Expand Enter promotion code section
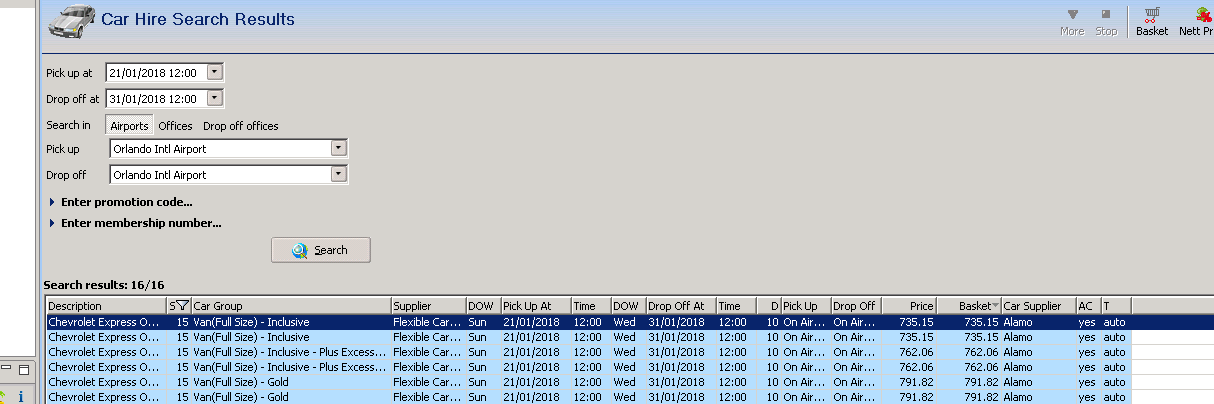The height and width of the screenshot is (404, 1214). point(53,202)
